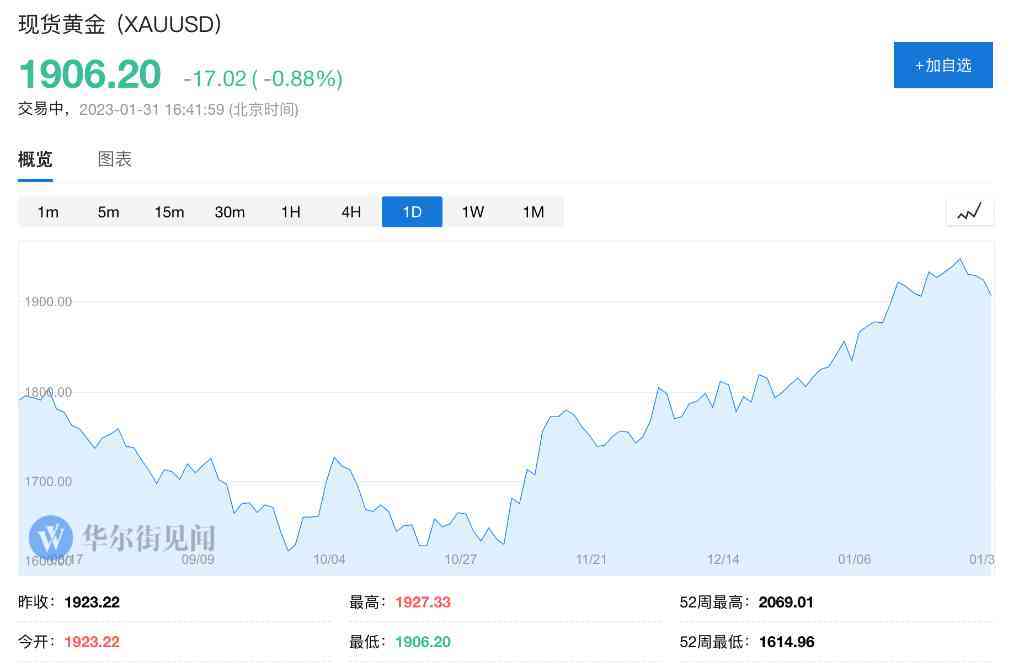Switch to the 4H interval
Viewport: 1024px width, 669px height.
tap(351, 212)
